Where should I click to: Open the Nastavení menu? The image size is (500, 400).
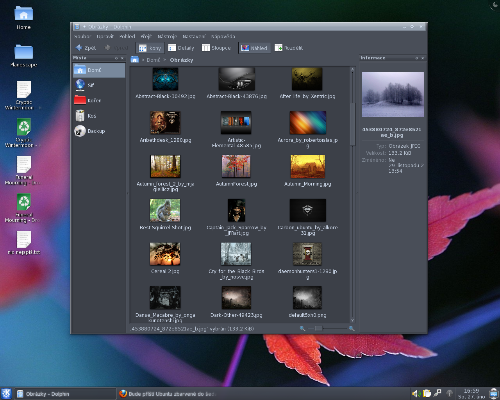click(x=194, y=36)
